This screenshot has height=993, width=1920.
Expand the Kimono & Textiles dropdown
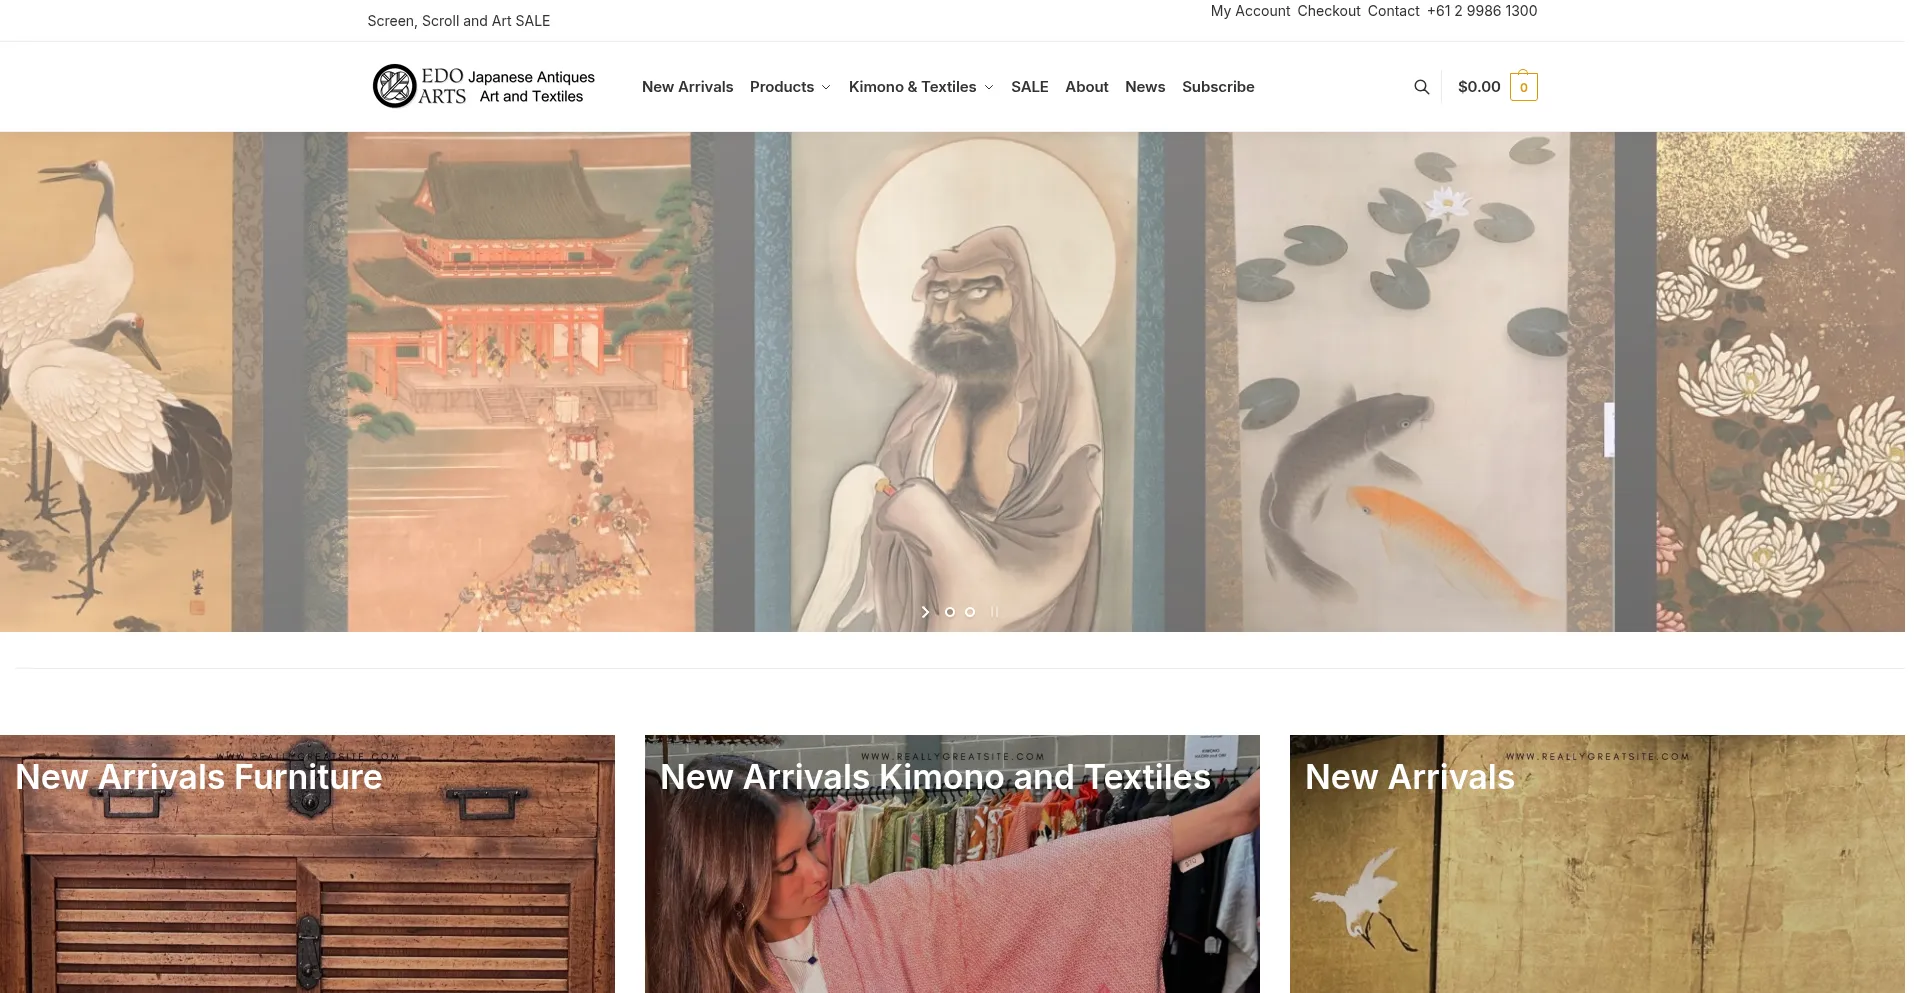[921, 87]
